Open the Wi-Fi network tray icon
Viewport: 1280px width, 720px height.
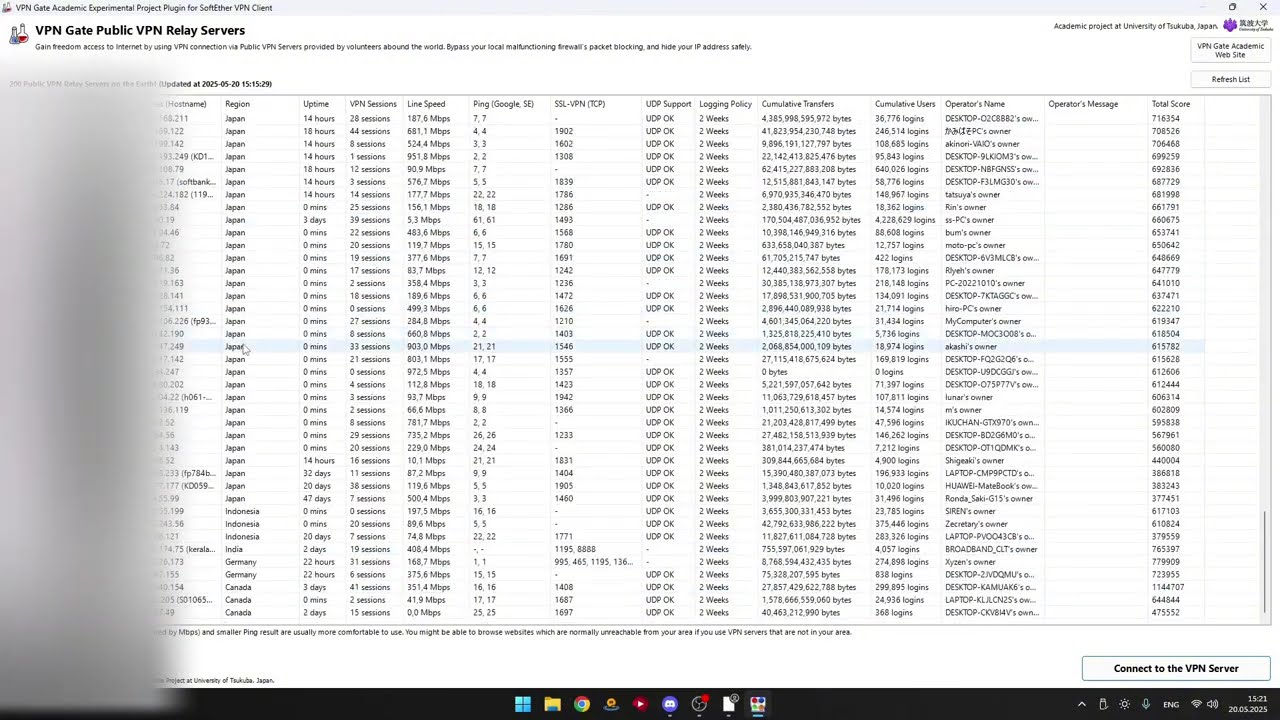pyautogui.click(x=1196, y=704)
